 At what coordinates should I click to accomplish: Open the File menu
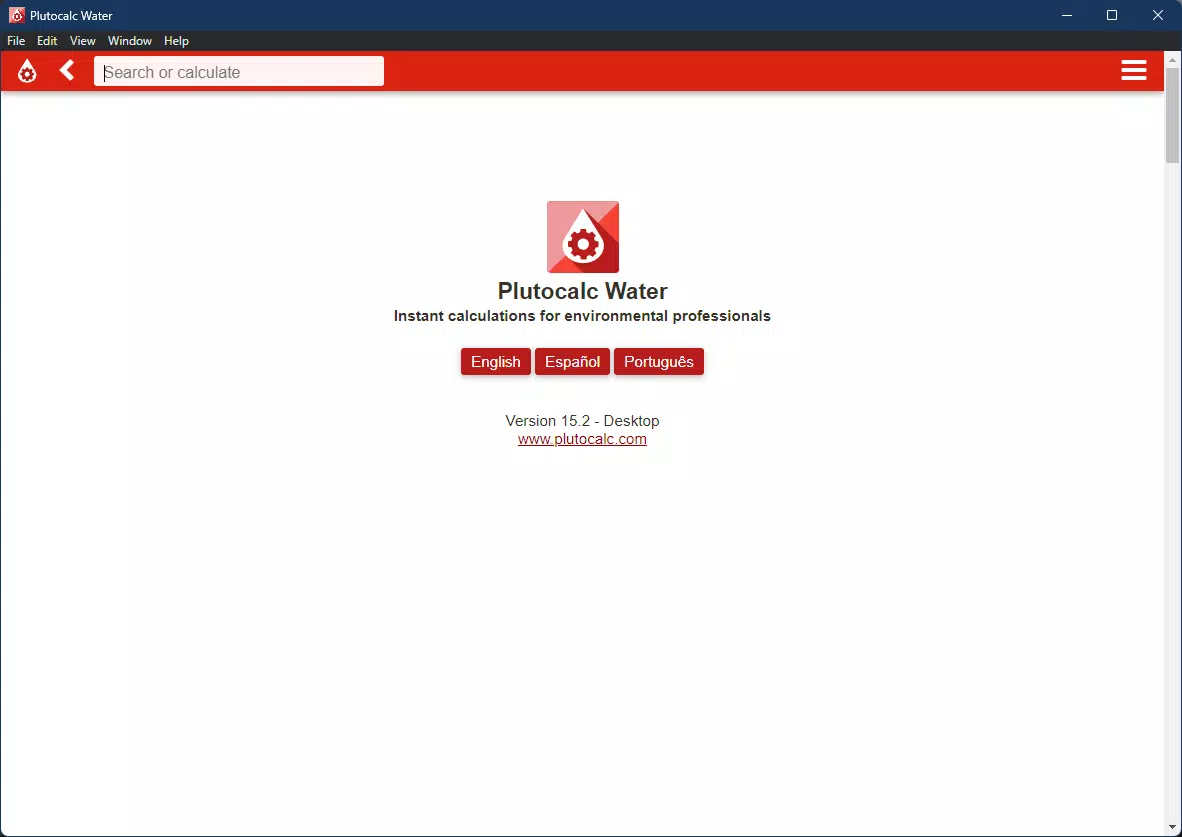tap(16, 41)
